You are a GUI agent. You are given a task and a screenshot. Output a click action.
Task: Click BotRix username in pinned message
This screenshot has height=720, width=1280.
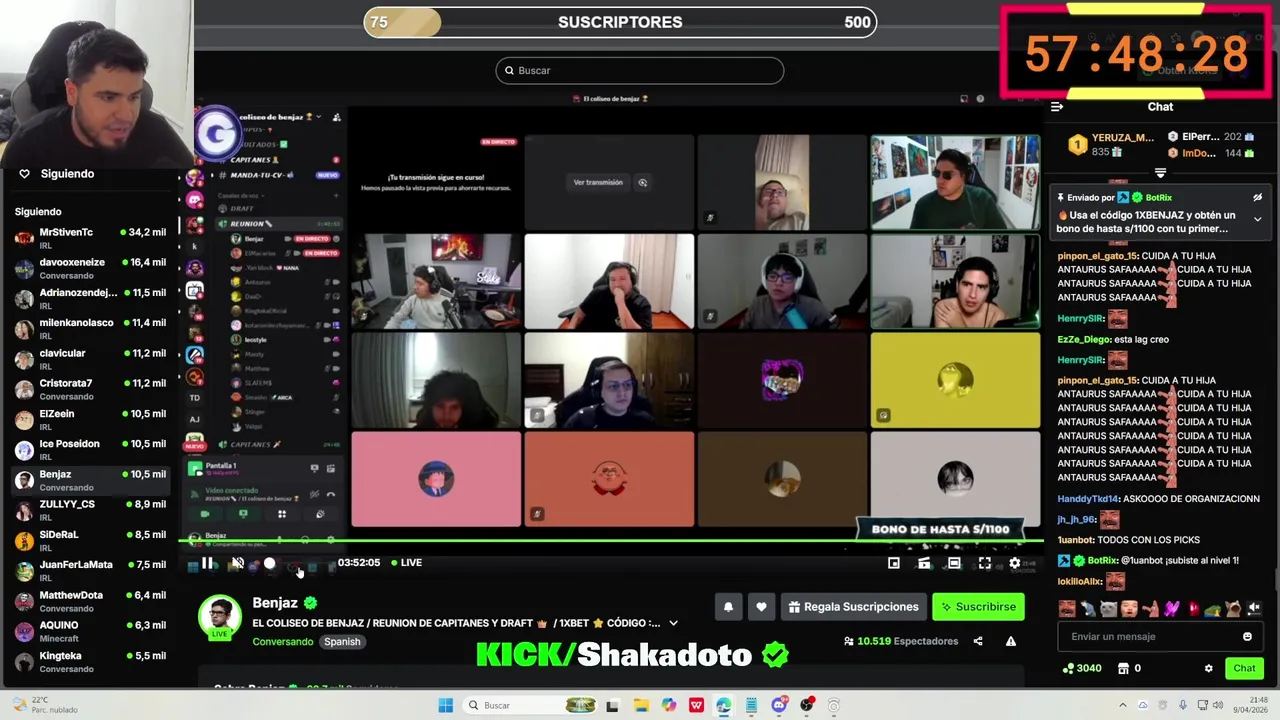pyautogui.click(x=1158, y=198)
